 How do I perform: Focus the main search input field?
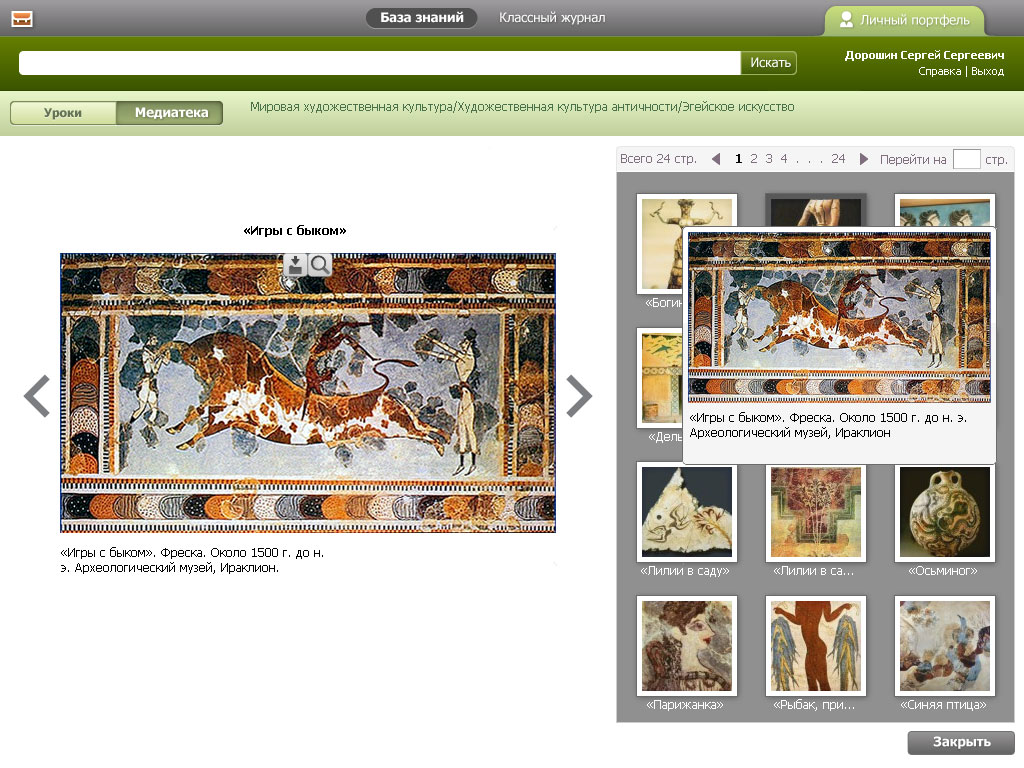point(379,63)
